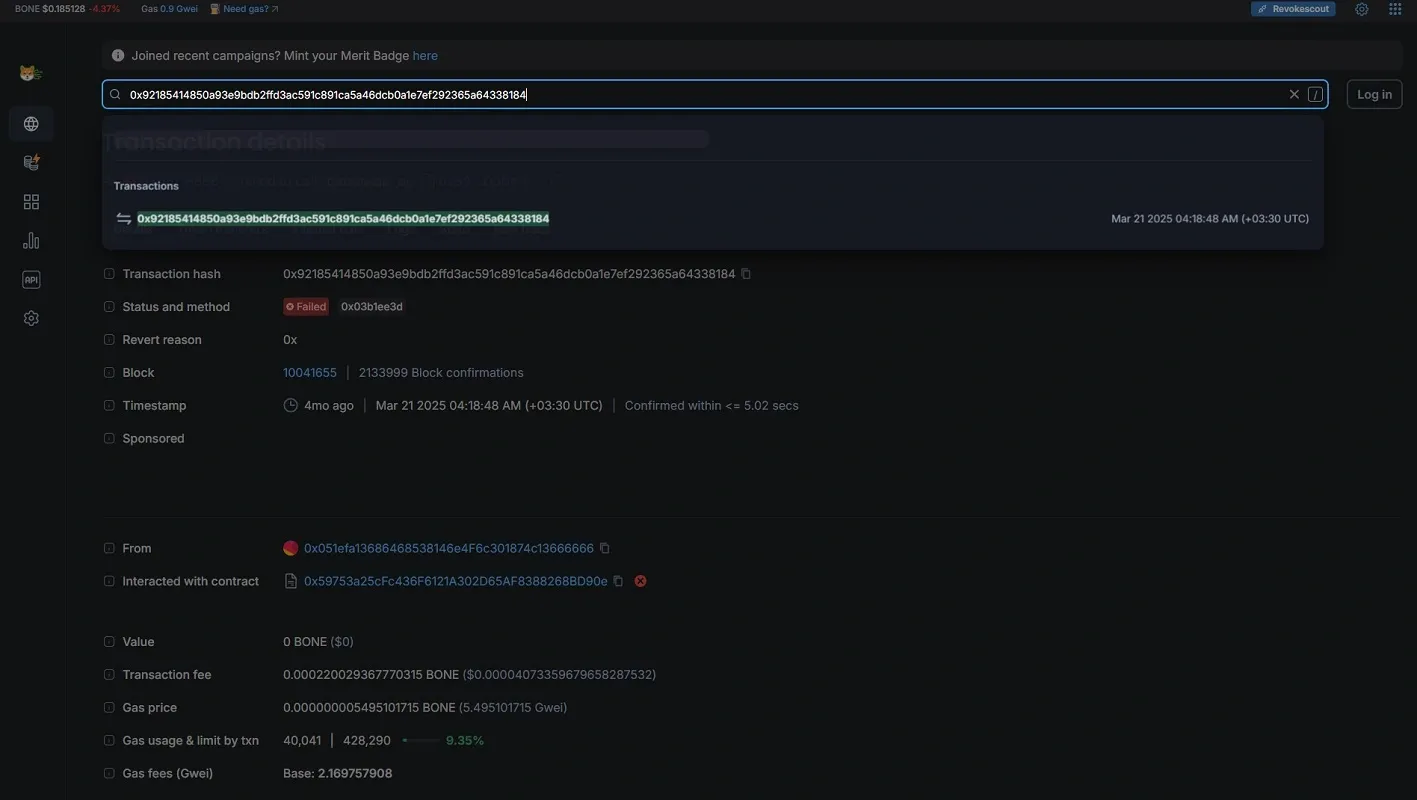Open the tokens icon in sidebar
This screenshot has width=1417, height=800.
[x=31, y=162]
